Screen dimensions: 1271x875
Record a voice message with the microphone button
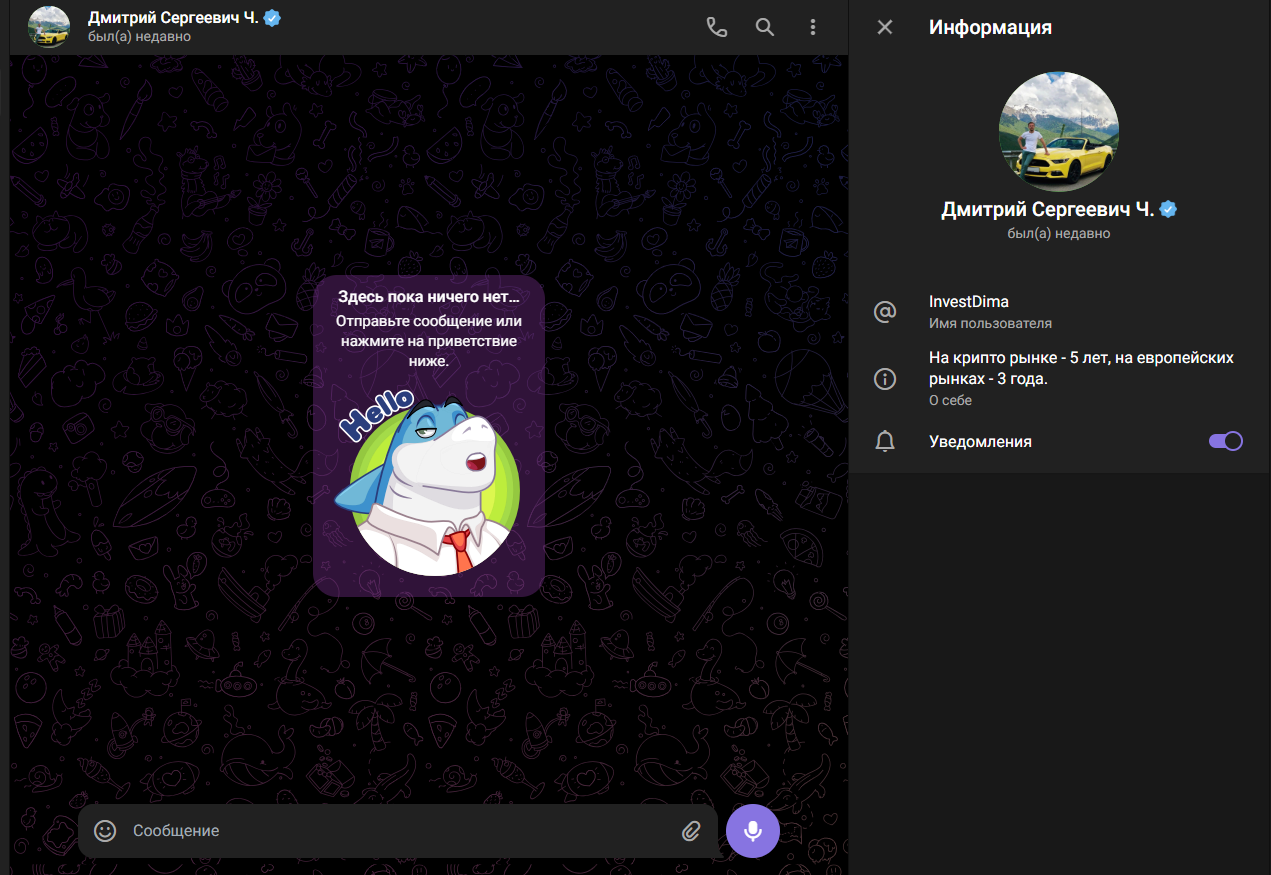753,831
